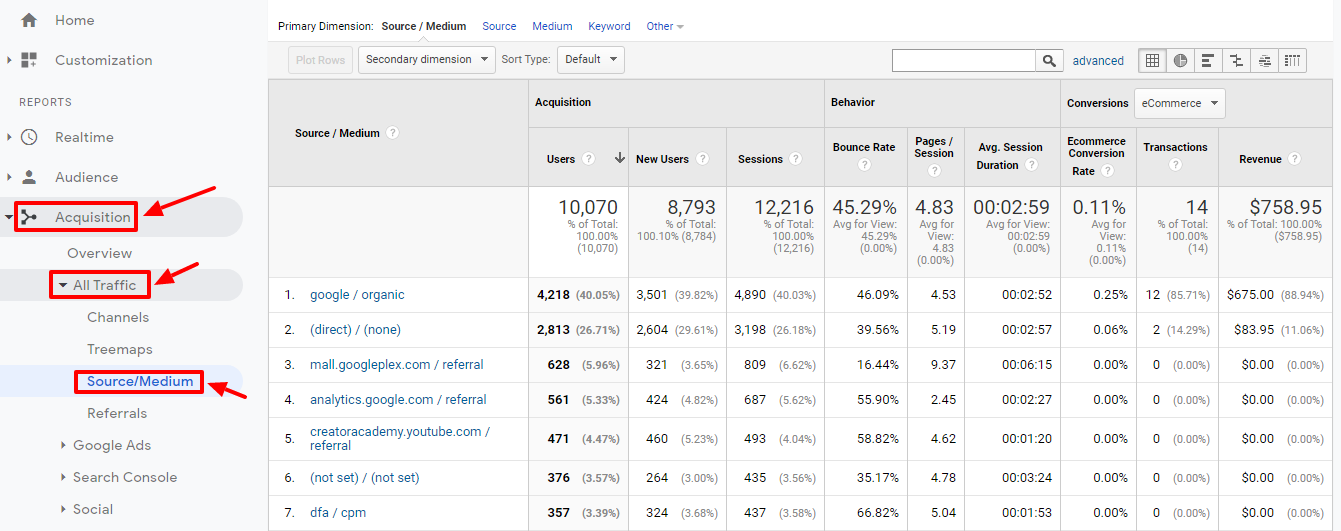Viewport: 1341px width, 531px height.
Task: Open Source/Medium report in sidebar
Action: click(x=140, y=381)
